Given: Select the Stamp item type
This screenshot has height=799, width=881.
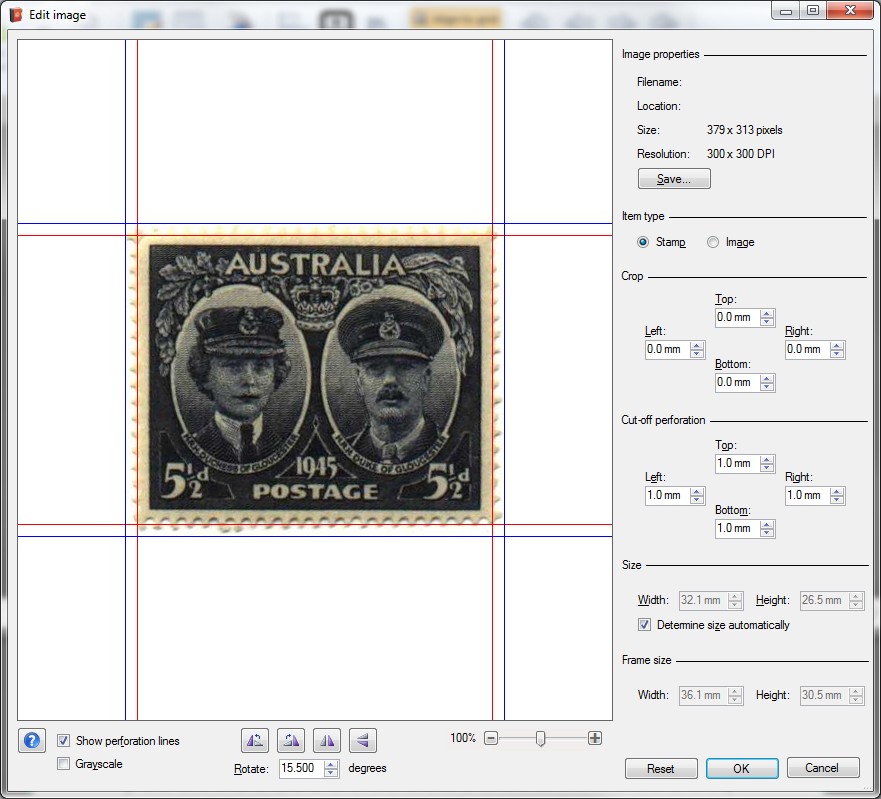Looking at the screenshot, I should [643, 242].
